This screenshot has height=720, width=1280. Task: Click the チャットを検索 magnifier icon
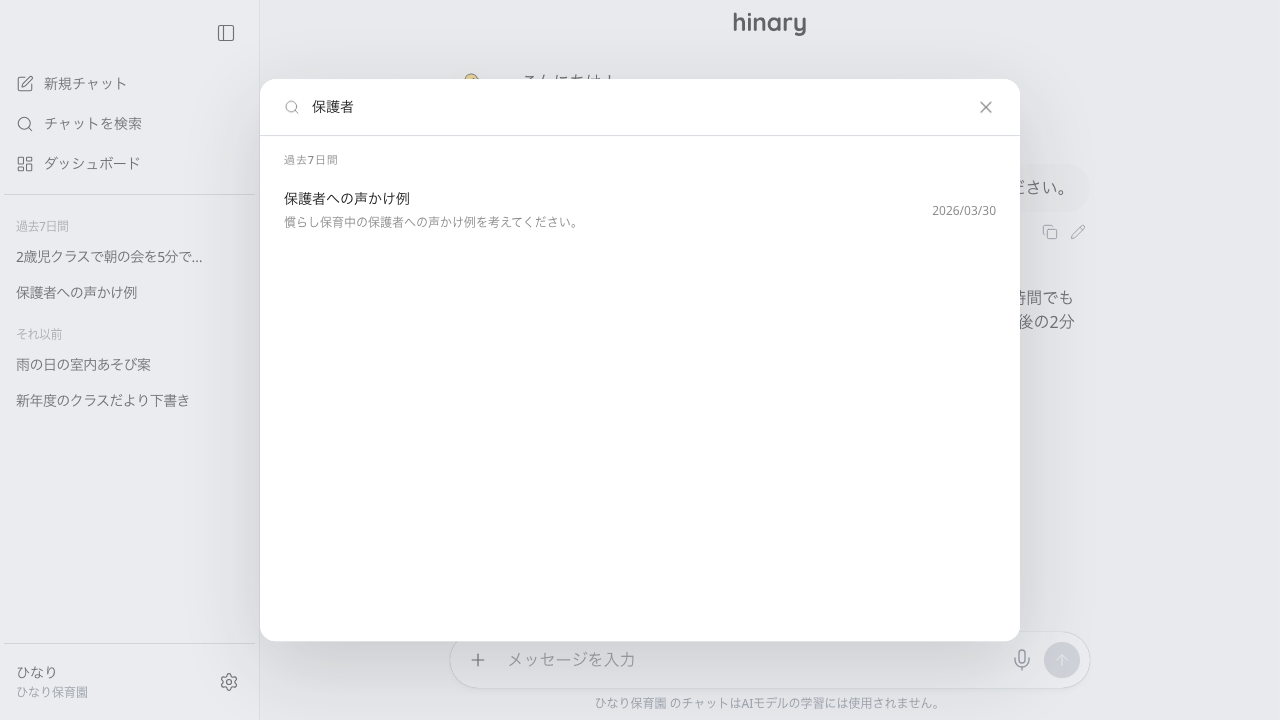point(25,123)
